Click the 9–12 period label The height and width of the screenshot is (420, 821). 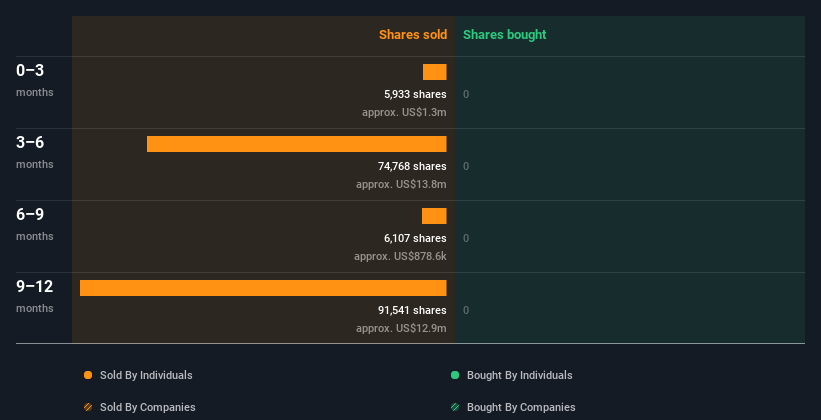(35, 286)
